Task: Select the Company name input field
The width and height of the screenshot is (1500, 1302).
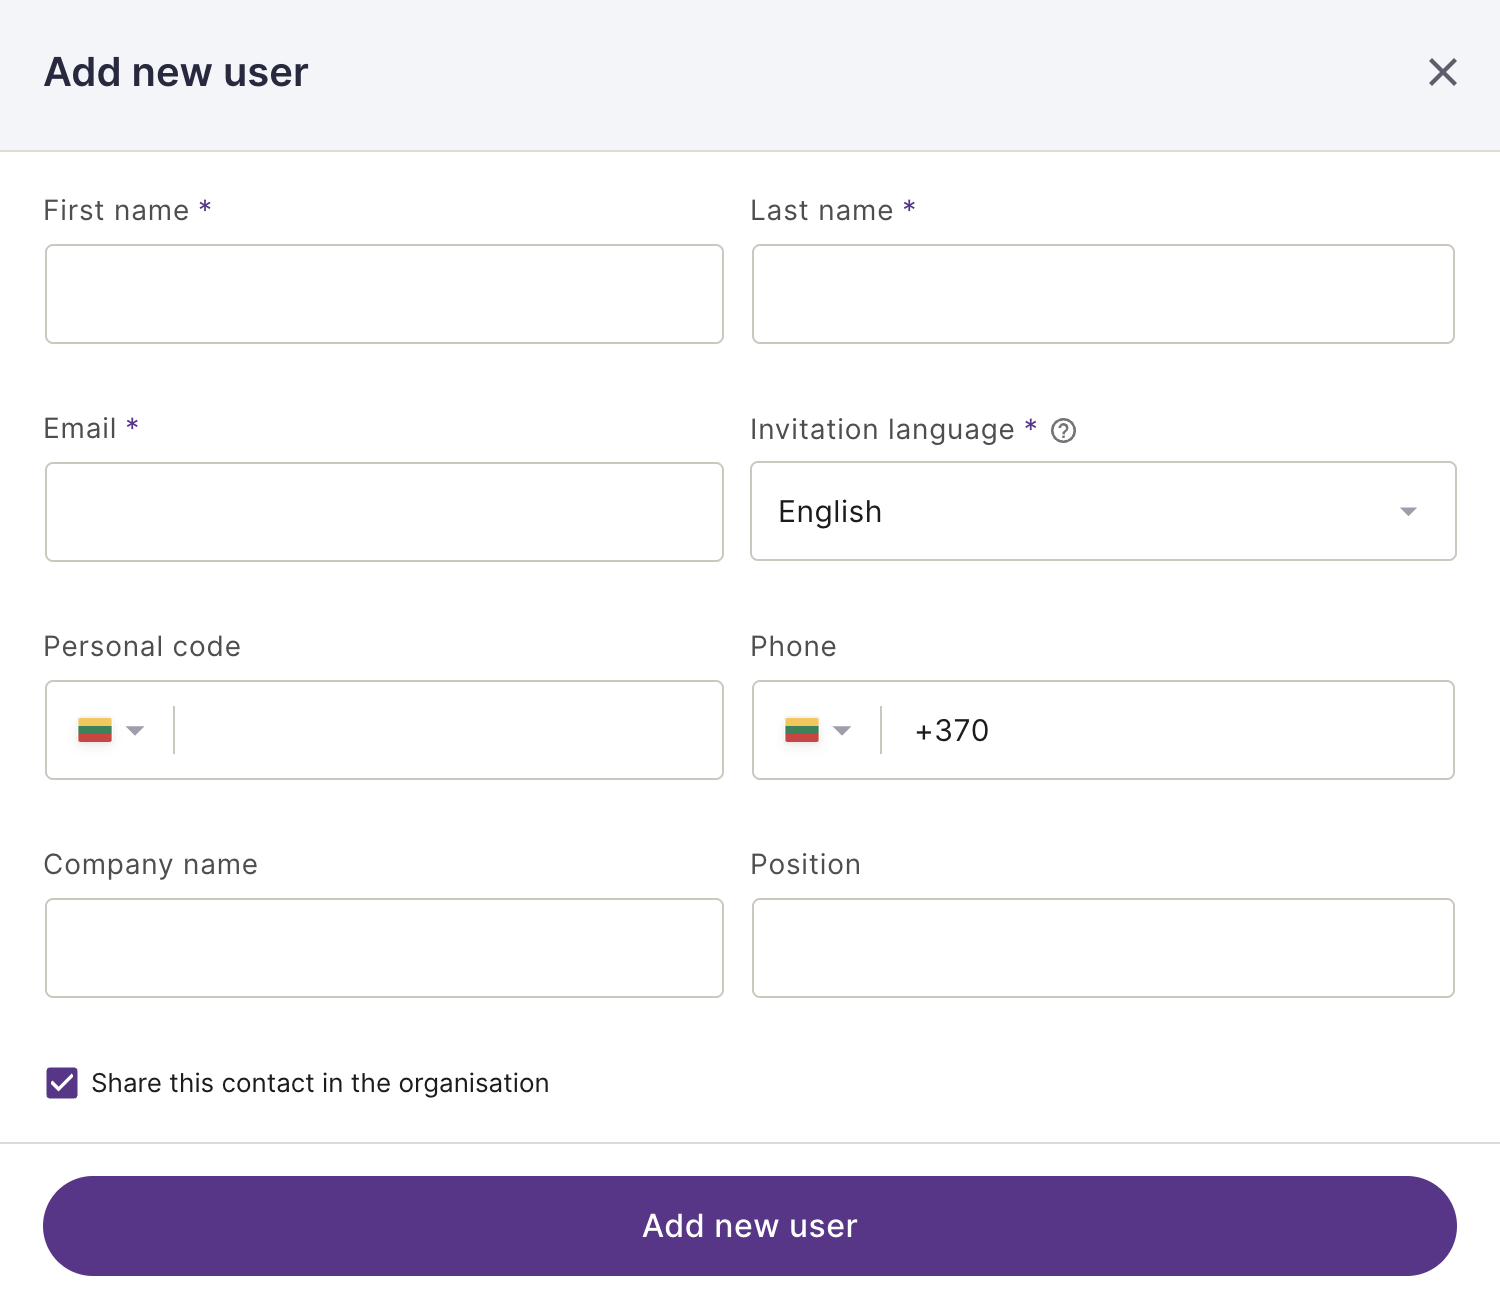Action: 384,948
